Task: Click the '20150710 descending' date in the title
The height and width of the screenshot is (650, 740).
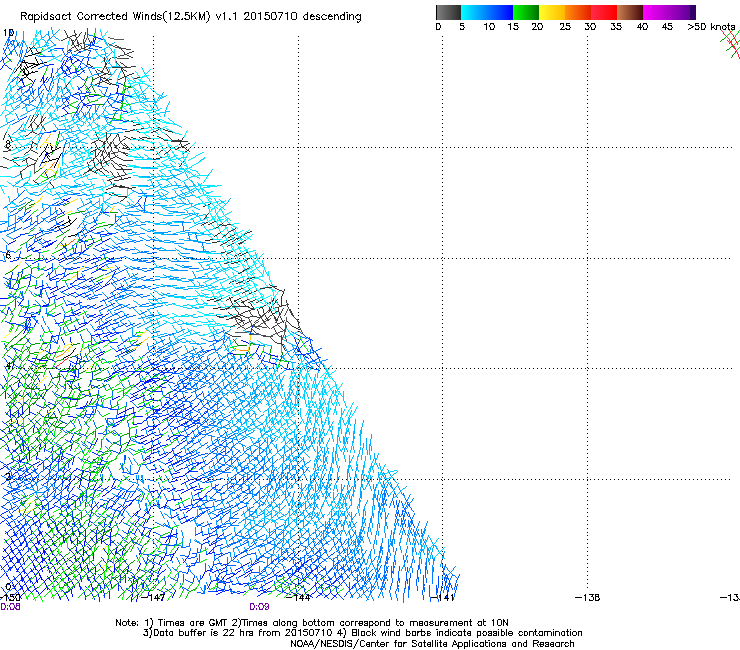Action: coord(303,17)
